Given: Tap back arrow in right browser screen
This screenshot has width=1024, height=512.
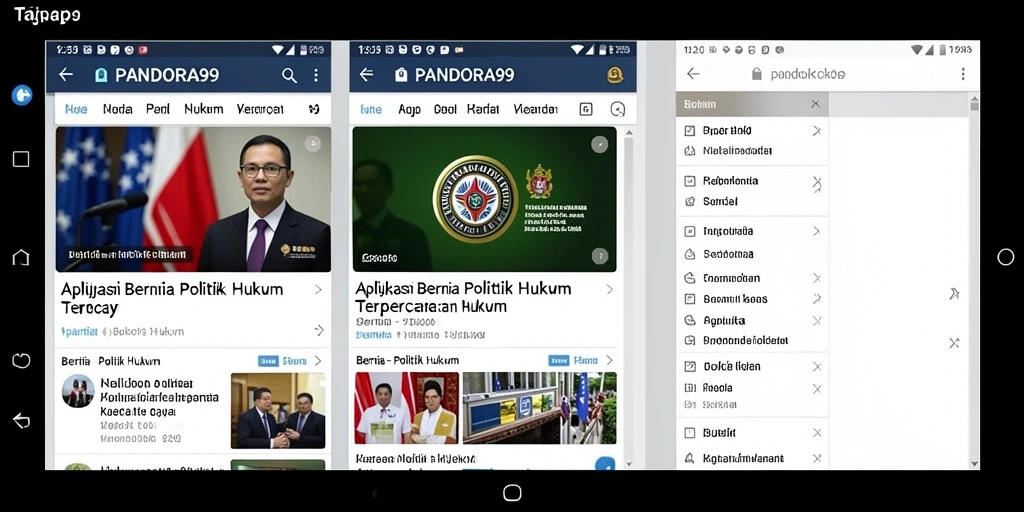Looking at the screenshot, I should click(x=694, y=74).
